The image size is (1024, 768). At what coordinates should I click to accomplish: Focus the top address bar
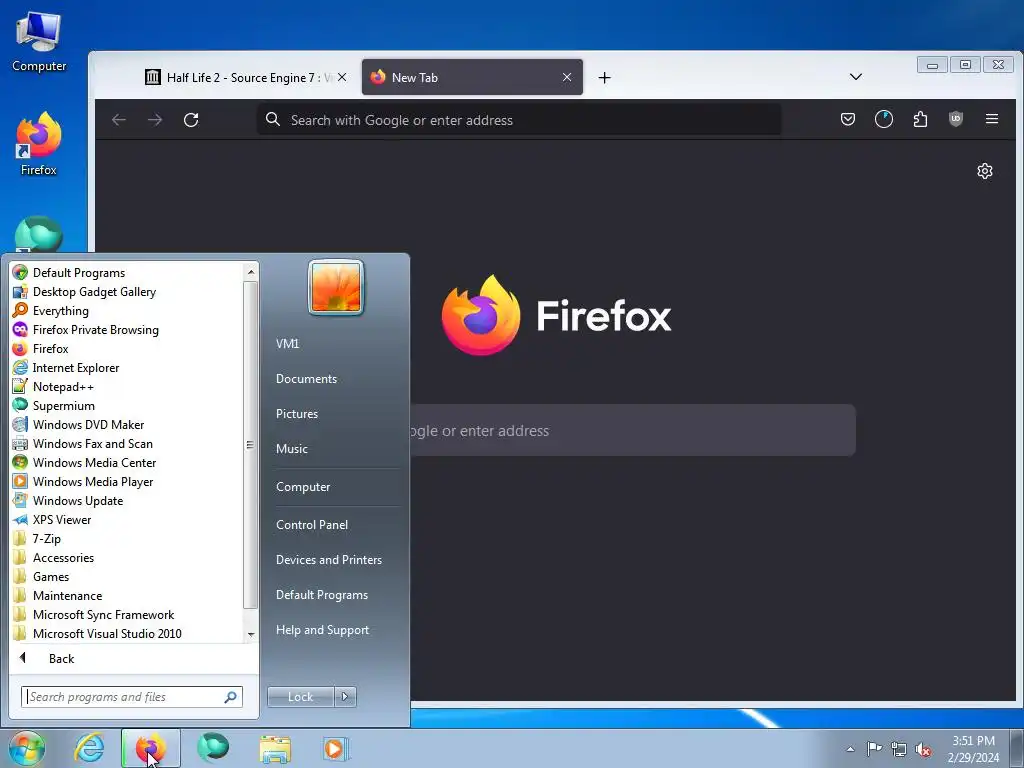pyautogui.click(x=519, y=120)
